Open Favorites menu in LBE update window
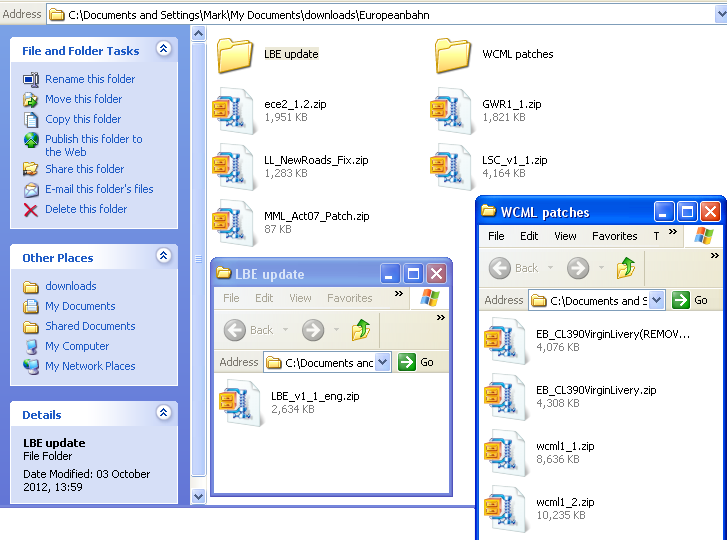The height and width of the screenshot is (540, 727). [x=350, y=298]
